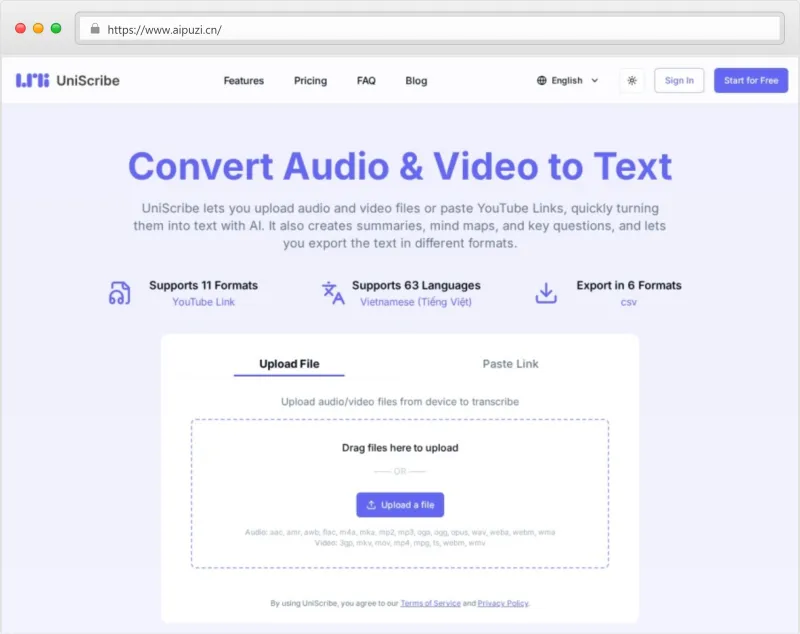The image size is (800, 634).
Task: Visit the Blog page
Action: tap(416, 81)
